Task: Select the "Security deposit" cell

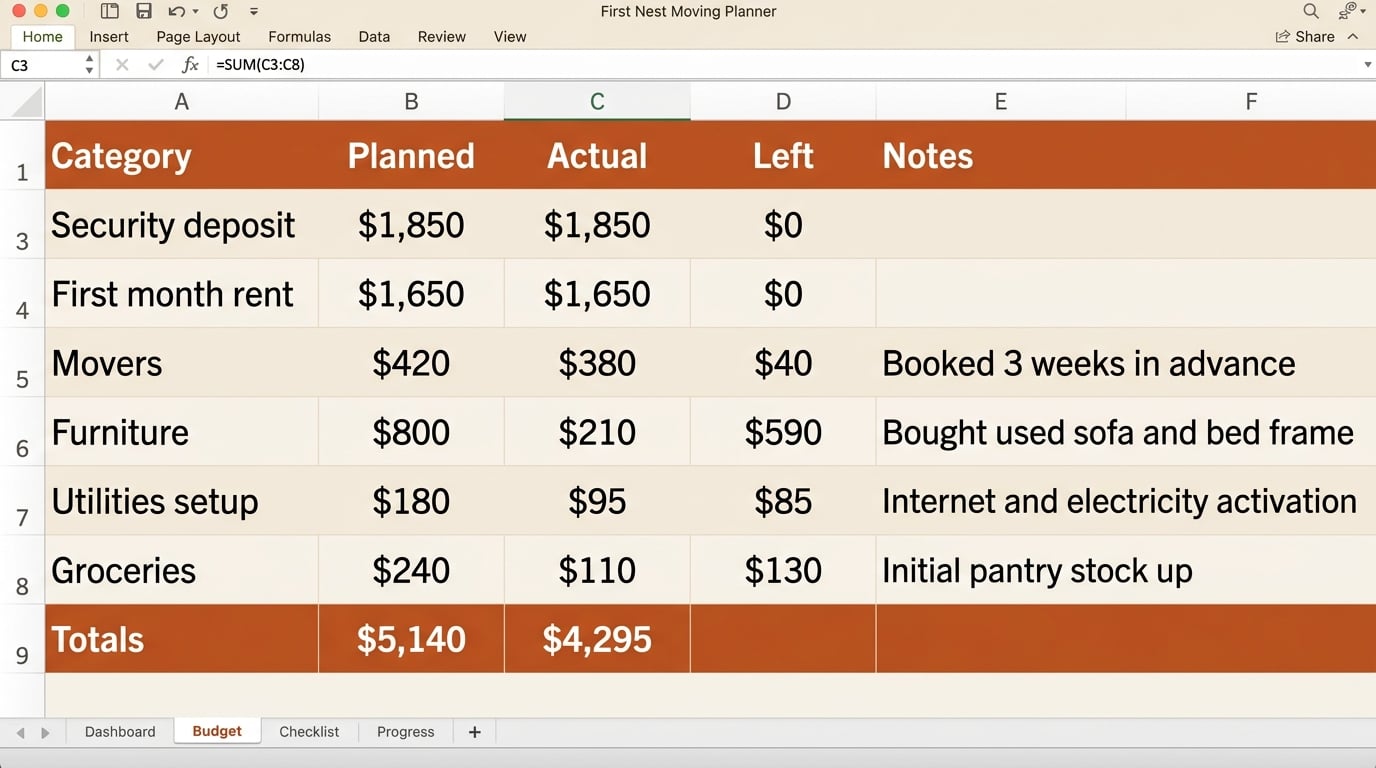Action: click(x=181, y=225)
